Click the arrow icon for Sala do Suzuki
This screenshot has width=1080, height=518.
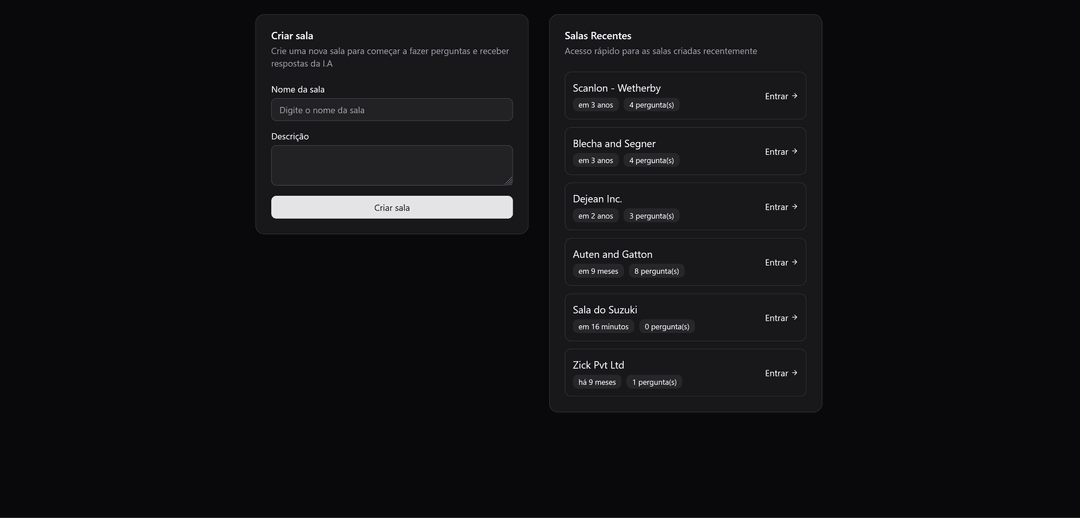coord(795,318)
